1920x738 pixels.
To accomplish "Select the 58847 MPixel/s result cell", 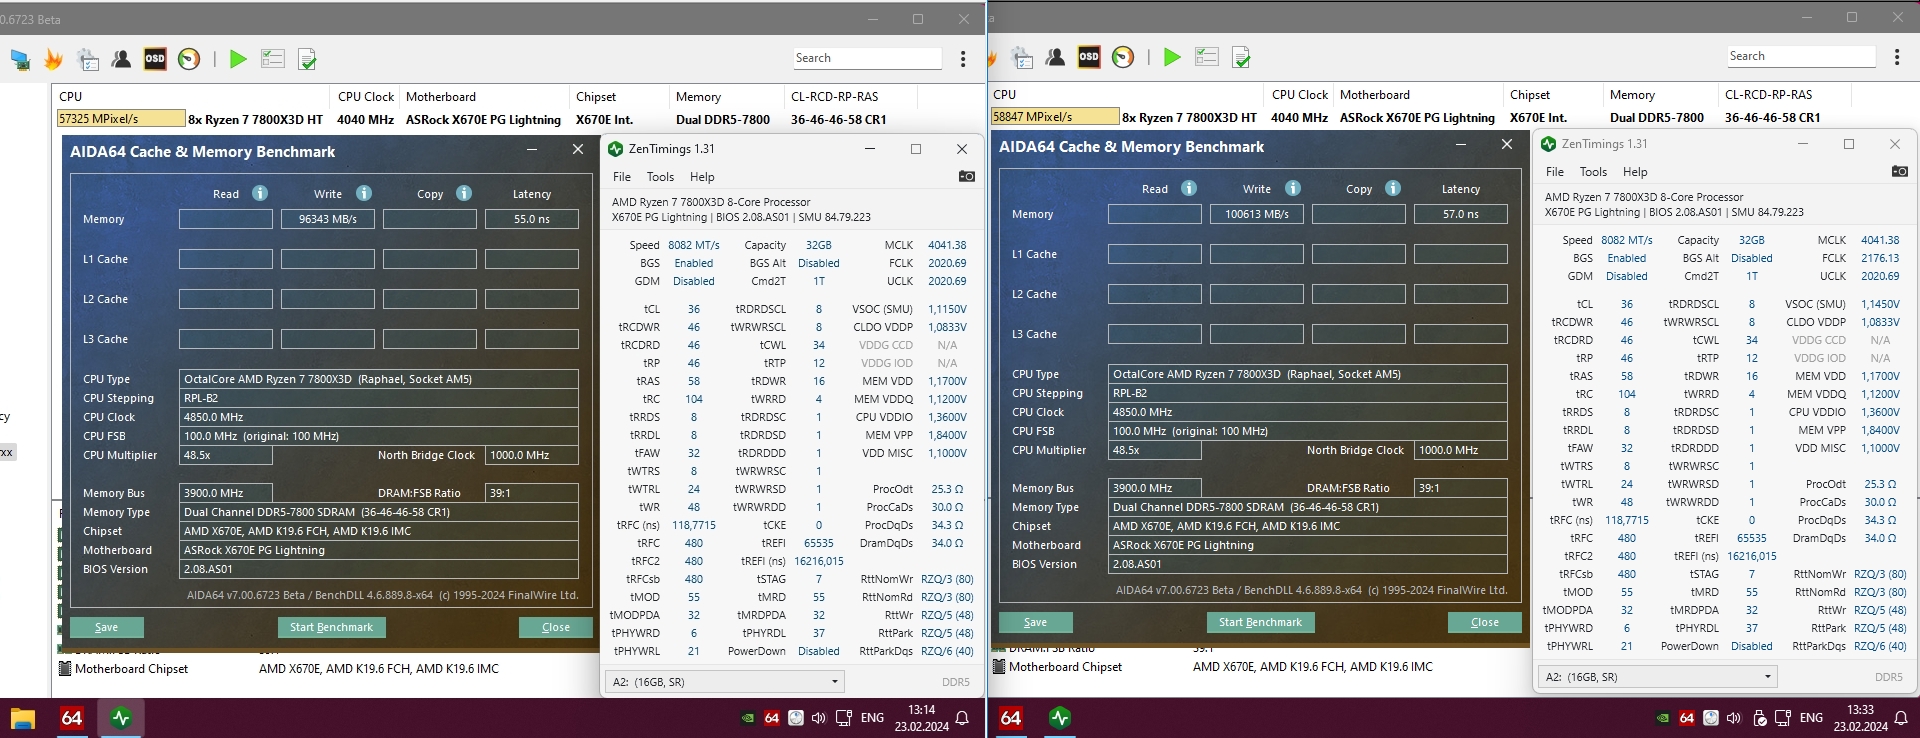I will pyautogui.click(x=1055, y=116).
